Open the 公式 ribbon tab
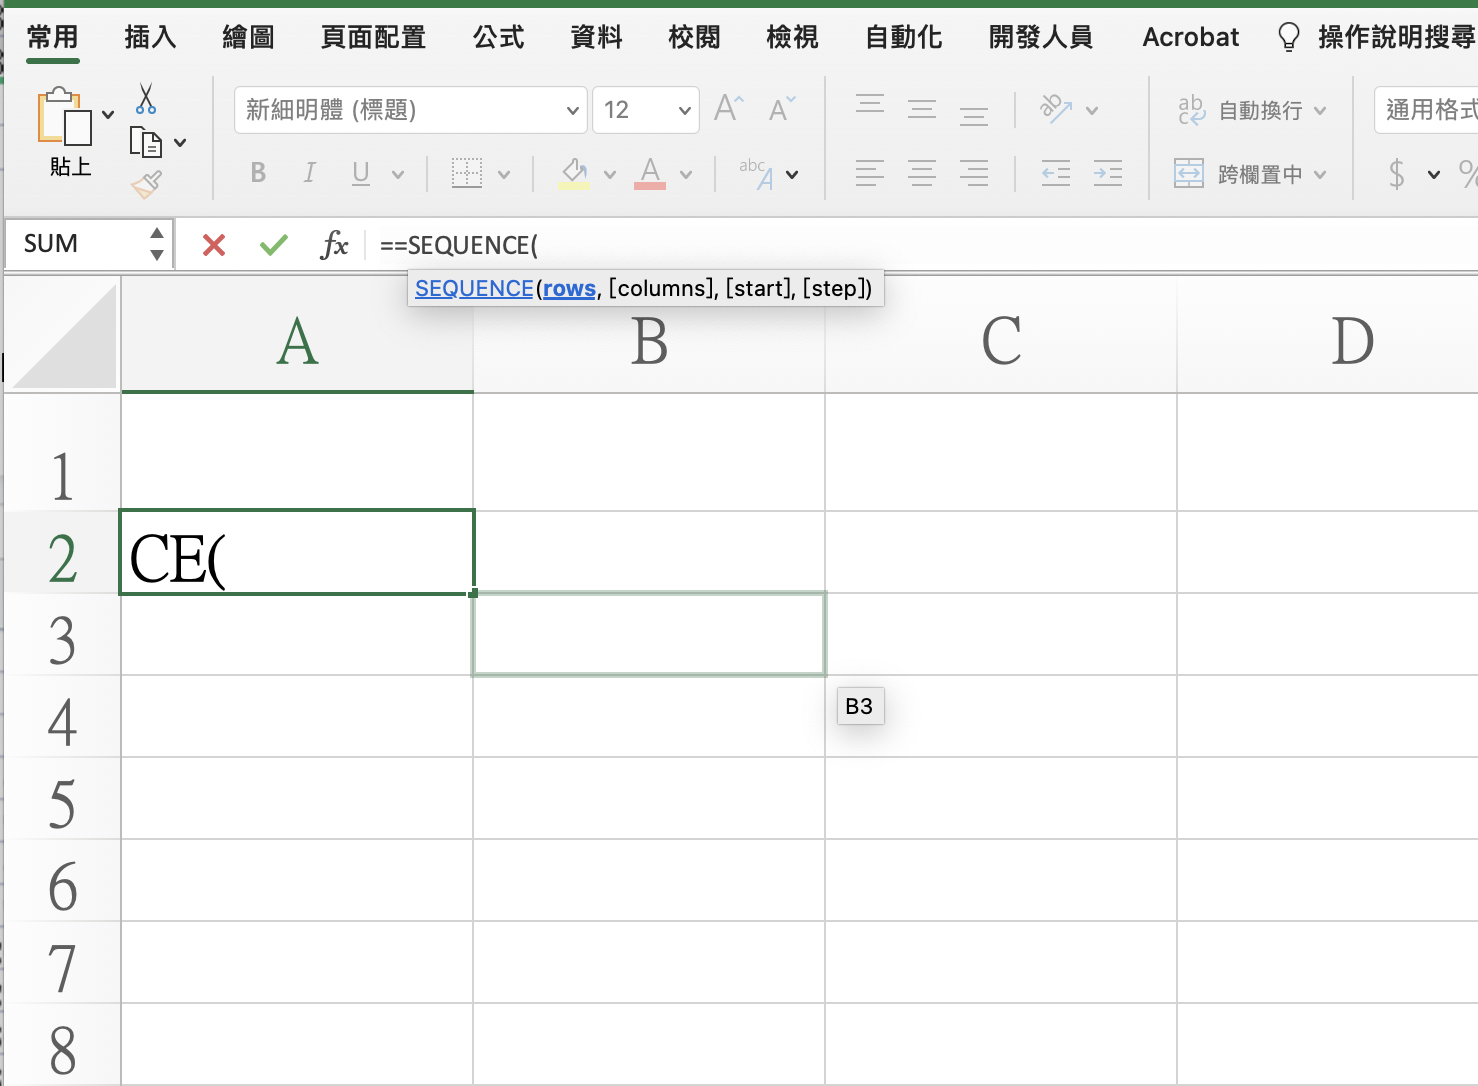1478x1086 pixels. pos(498,38)
